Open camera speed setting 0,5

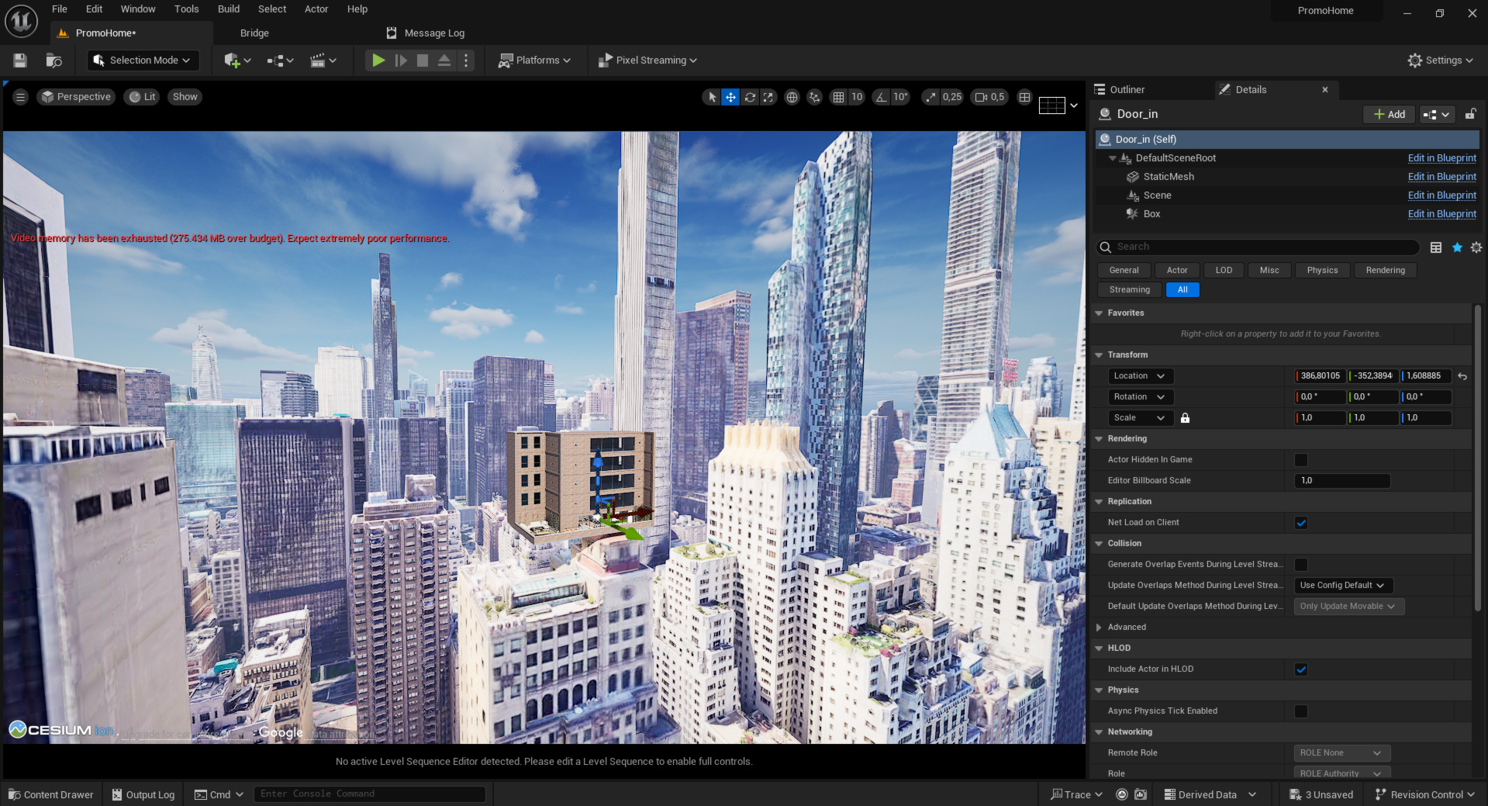[x=989, y=97]
